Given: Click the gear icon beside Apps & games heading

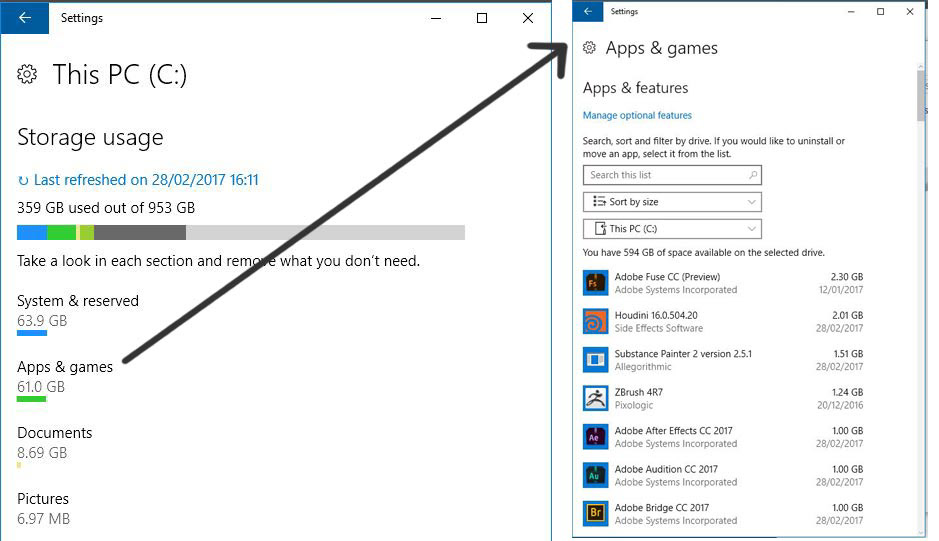Looking at the screenshot, I should point(589,48).
